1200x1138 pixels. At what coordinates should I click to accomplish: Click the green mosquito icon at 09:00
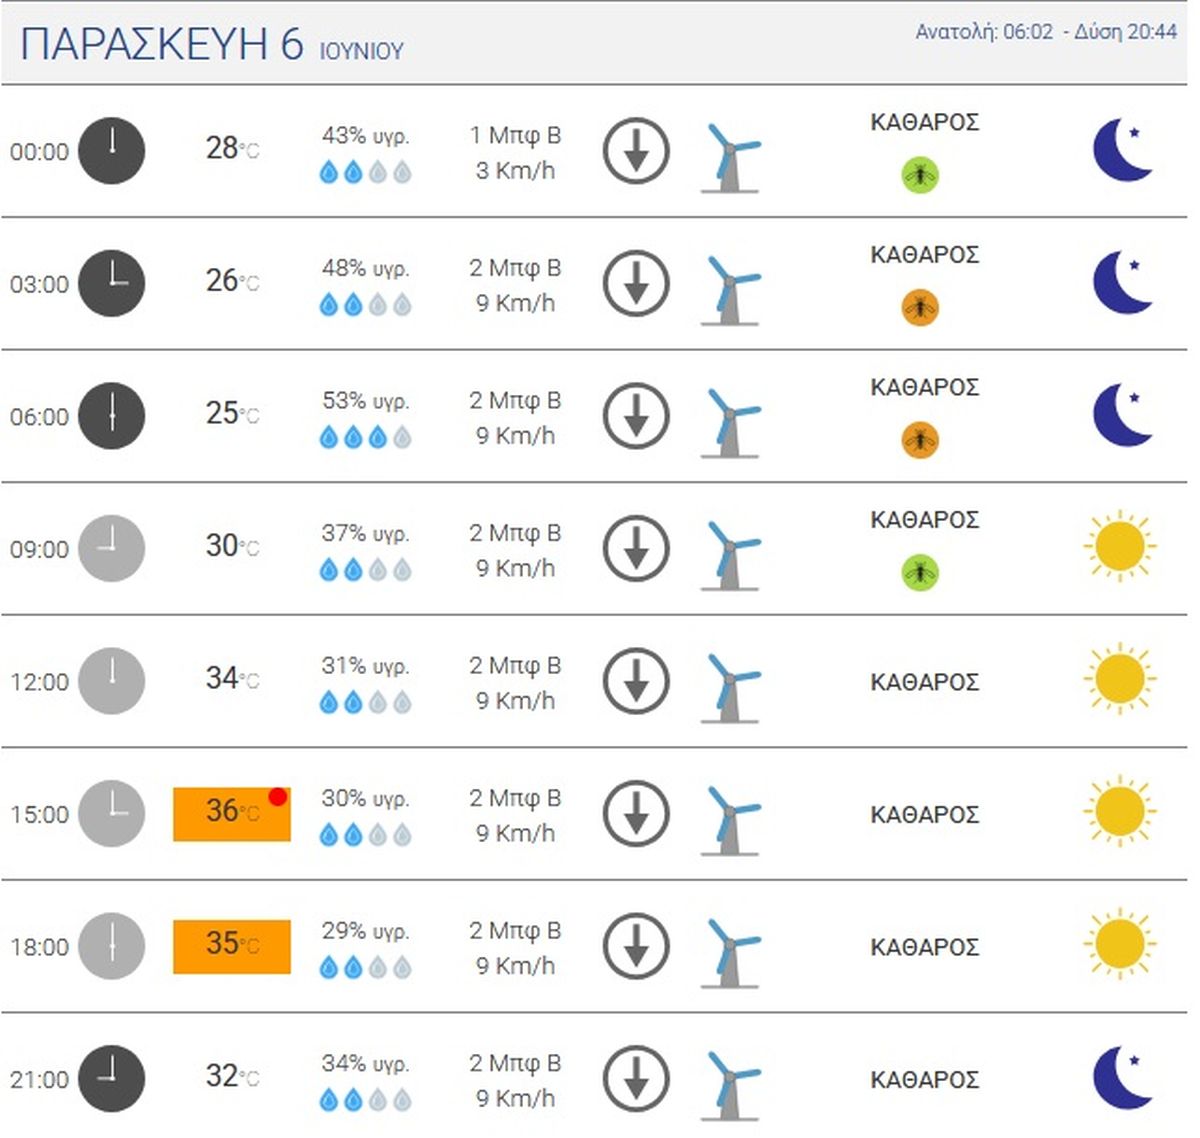pos(920,572)
